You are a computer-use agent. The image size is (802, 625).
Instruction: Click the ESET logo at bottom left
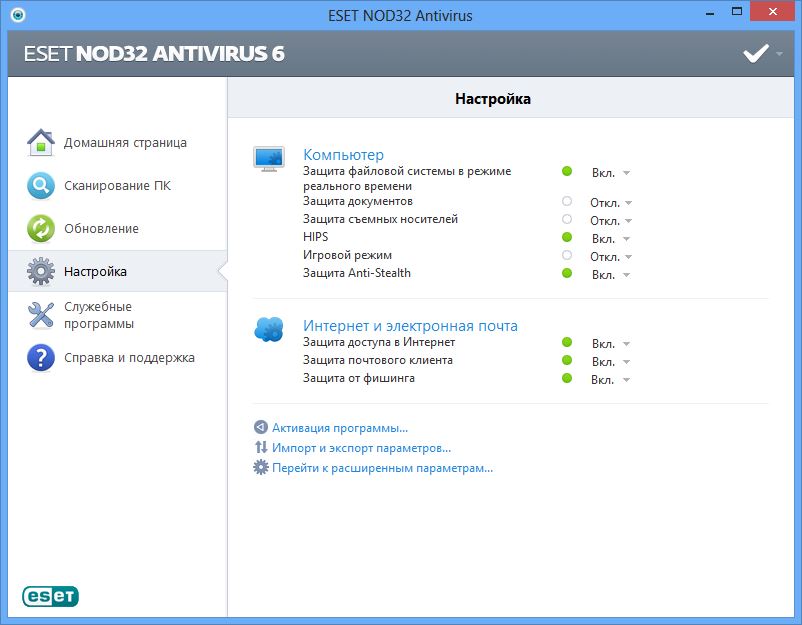point(50,596)
